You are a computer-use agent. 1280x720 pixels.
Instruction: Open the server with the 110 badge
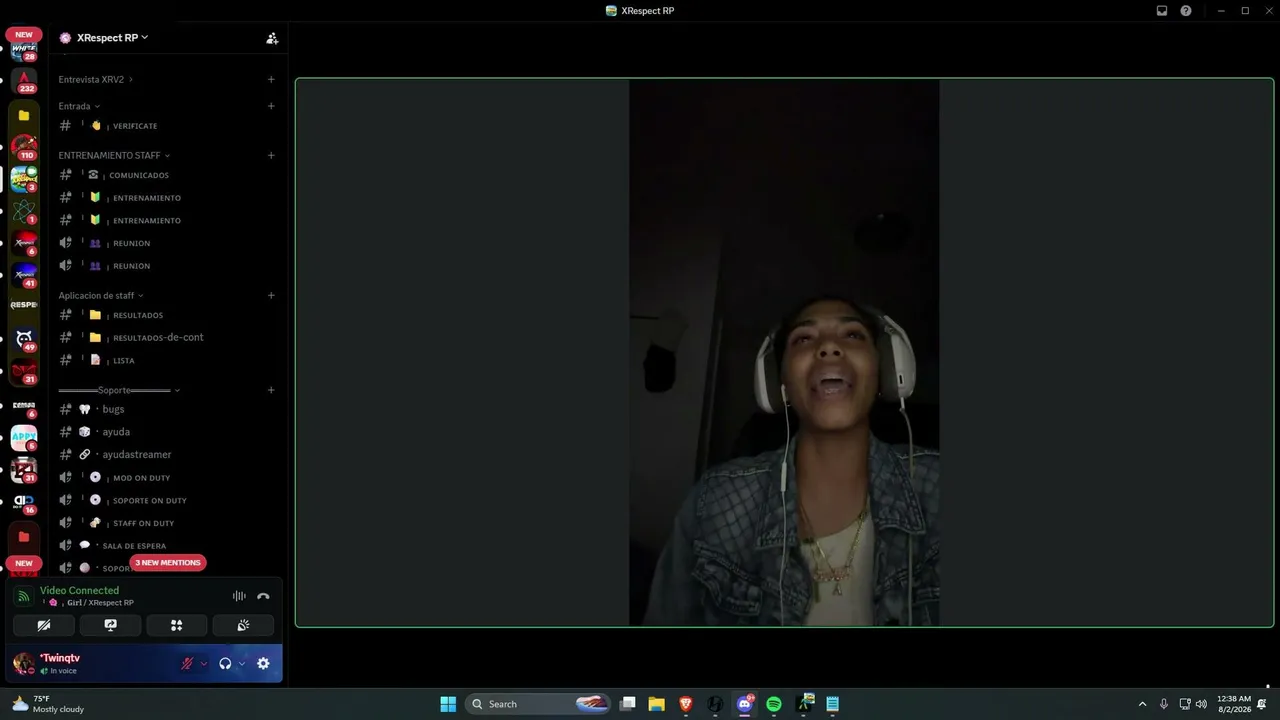point(24,147)
